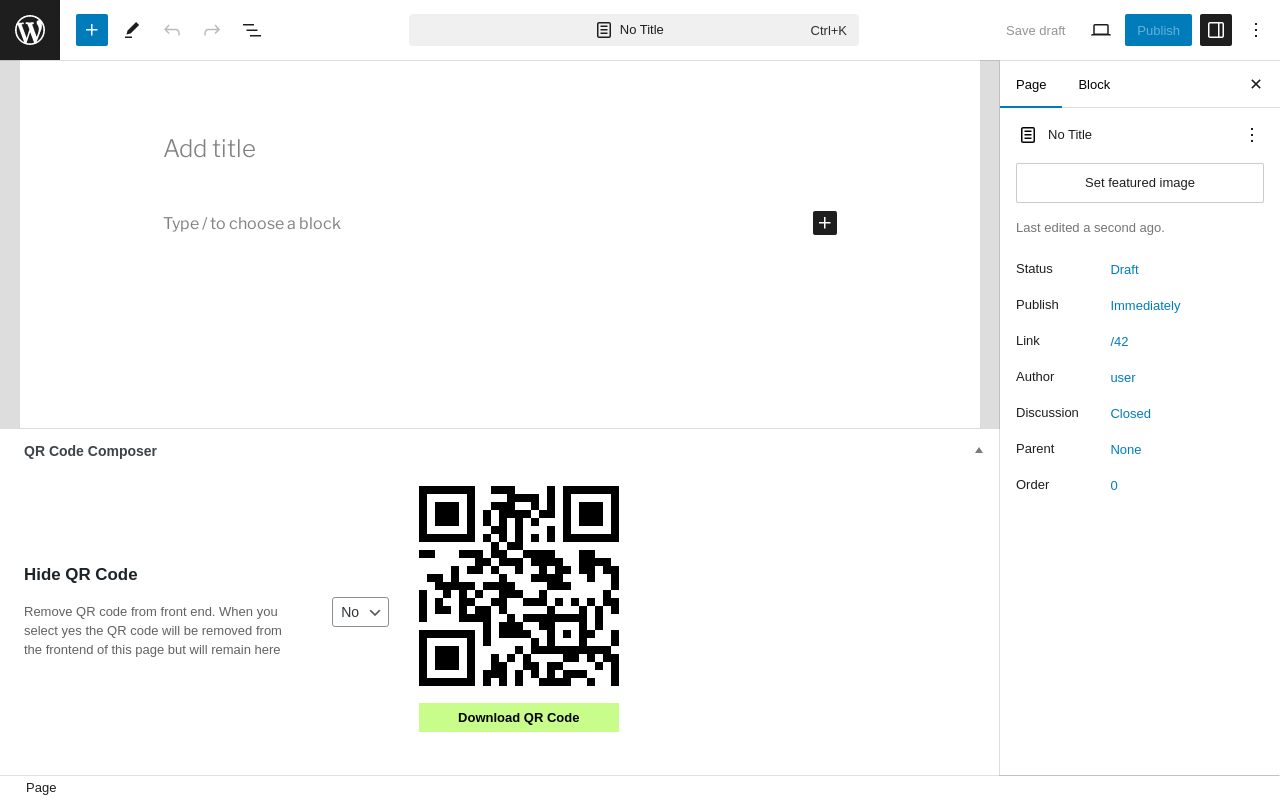Collapse the QR Code Composer panel
This screenshot has width=1280, height=800.
[x=979, y=450]
